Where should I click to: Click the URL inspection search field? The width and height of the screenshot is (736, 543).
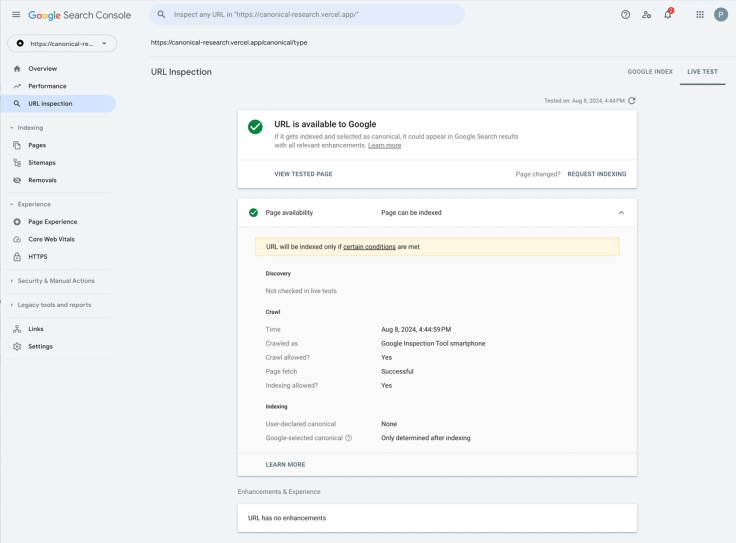[x=310, y=15]
